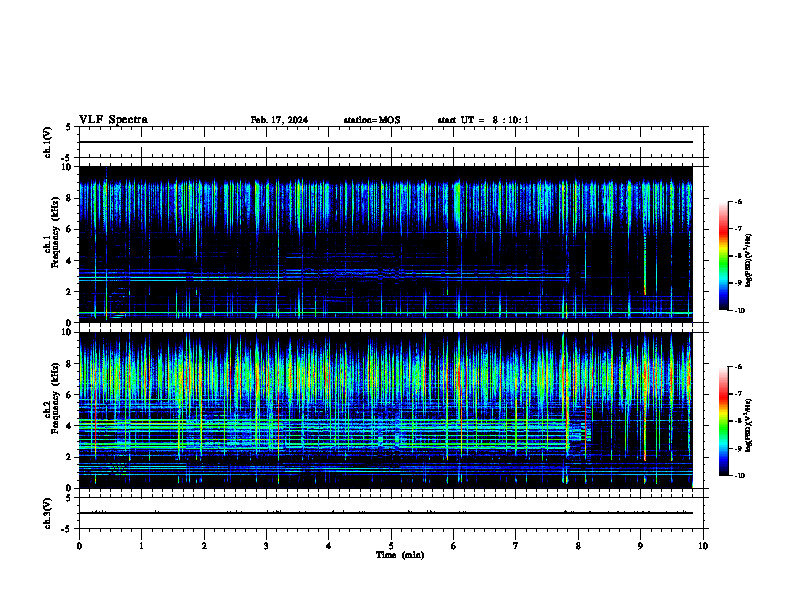Click time axis tick label '4'
The width and height of the screenshot is (792, 612).
coord(328,546)
